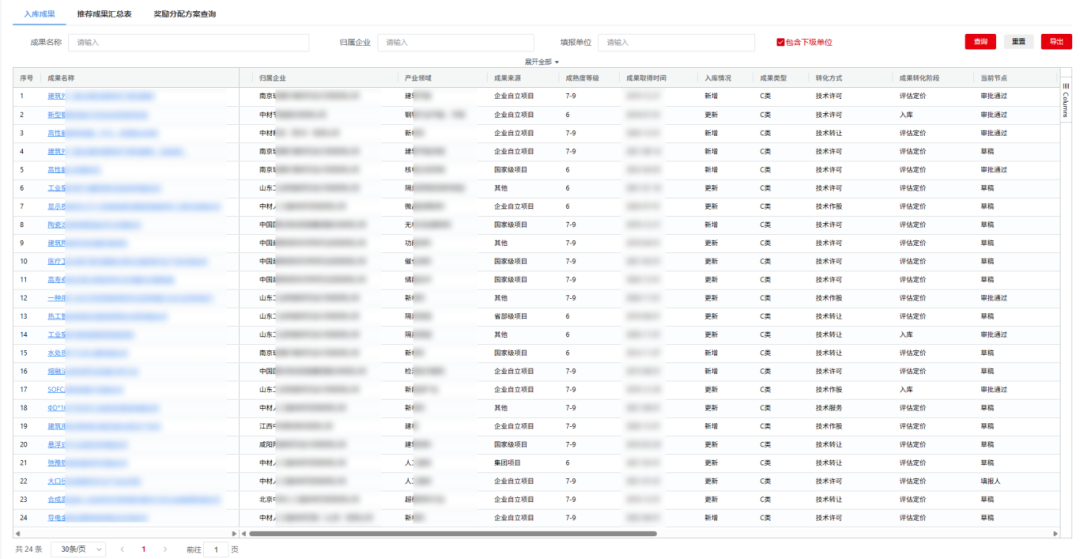Open the 30条/页 page size dropdown
The width and height of the screenshot is (1080, 559).
point(78,549)
